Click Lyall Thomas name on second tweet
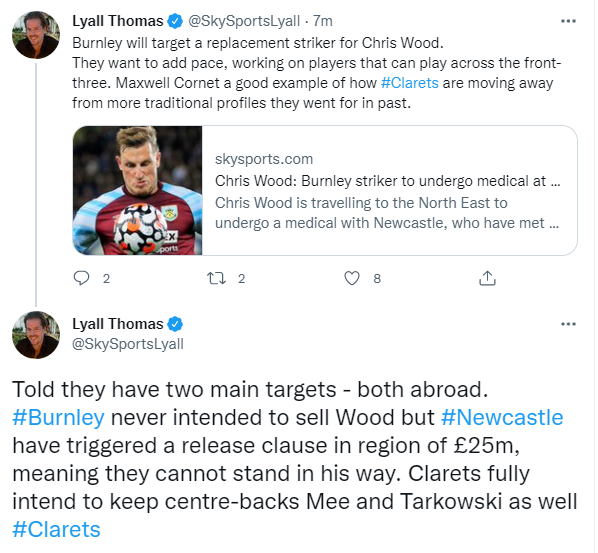Image resolution: width=598 pixels, height=553 pixels. 118,324
